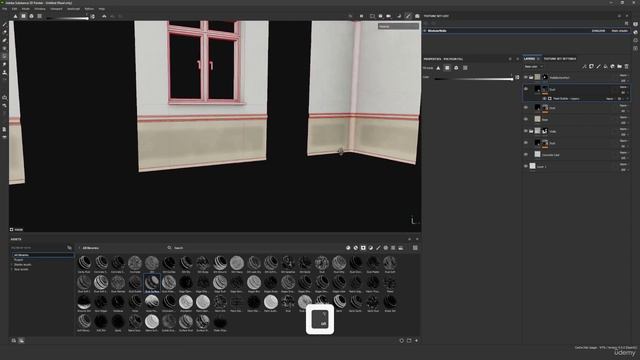Select UV chunk fill in Properties panel
The width and height of the screenshot is (640, 360).
(465, 68)
